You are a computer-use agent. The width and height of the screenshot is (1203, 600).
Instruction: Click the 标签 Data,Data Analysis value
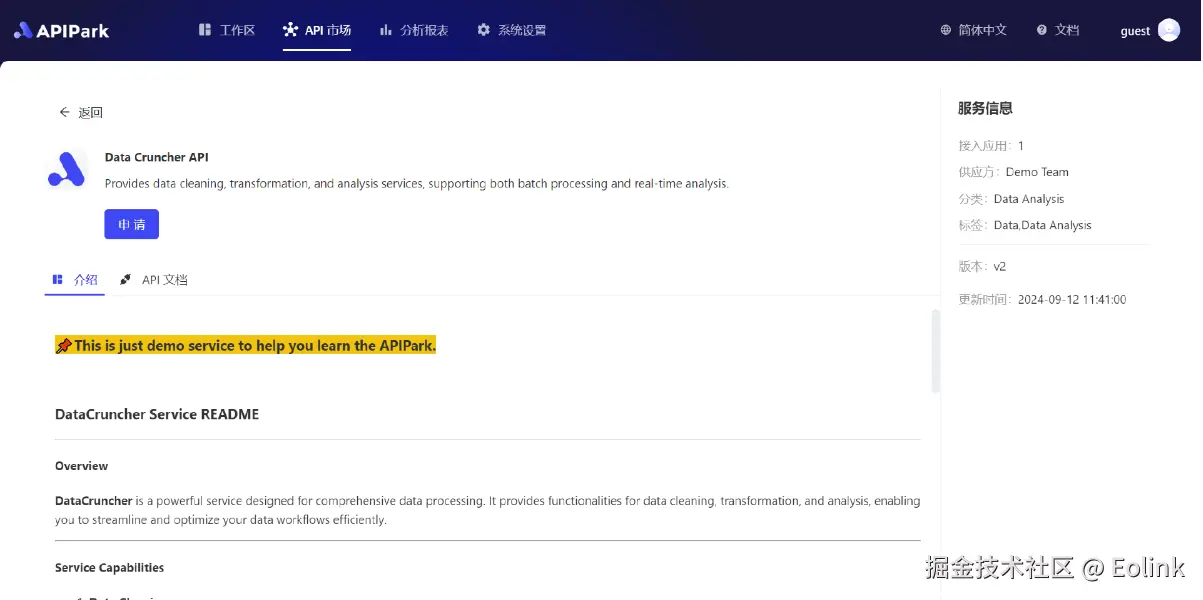point(1043,225)
